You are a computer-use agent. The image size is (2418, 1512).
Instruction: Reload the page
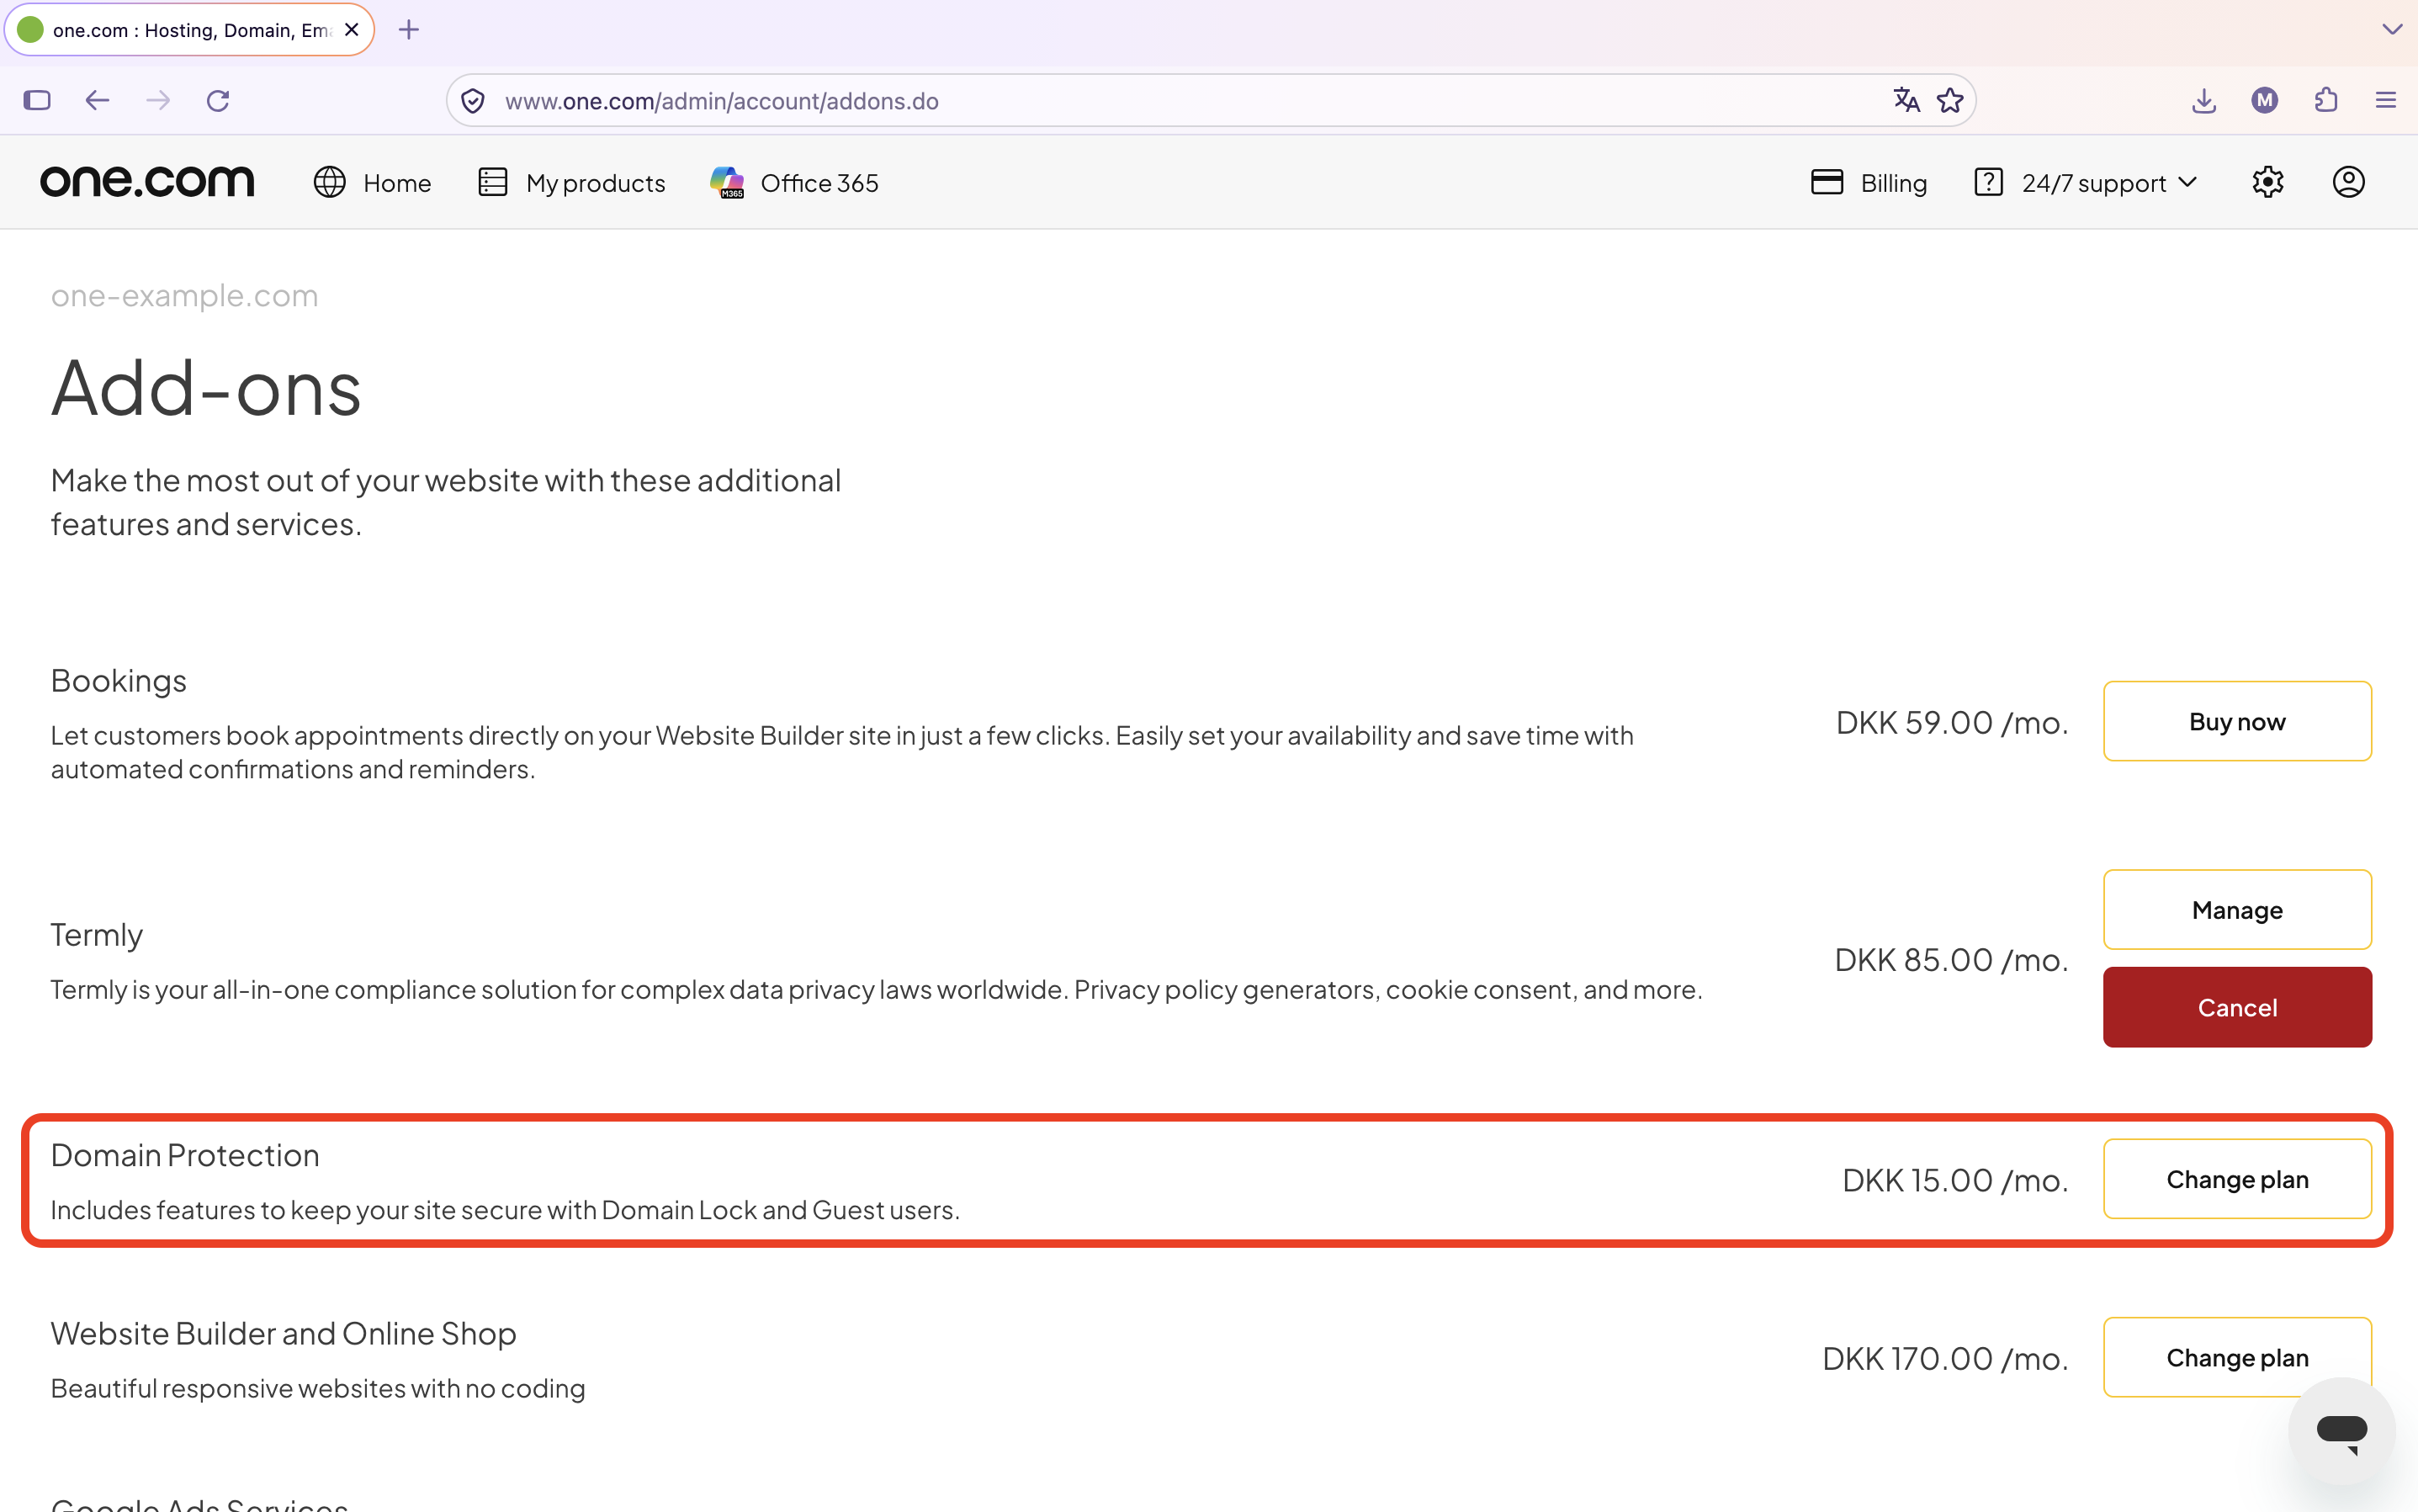pos(218,100)
